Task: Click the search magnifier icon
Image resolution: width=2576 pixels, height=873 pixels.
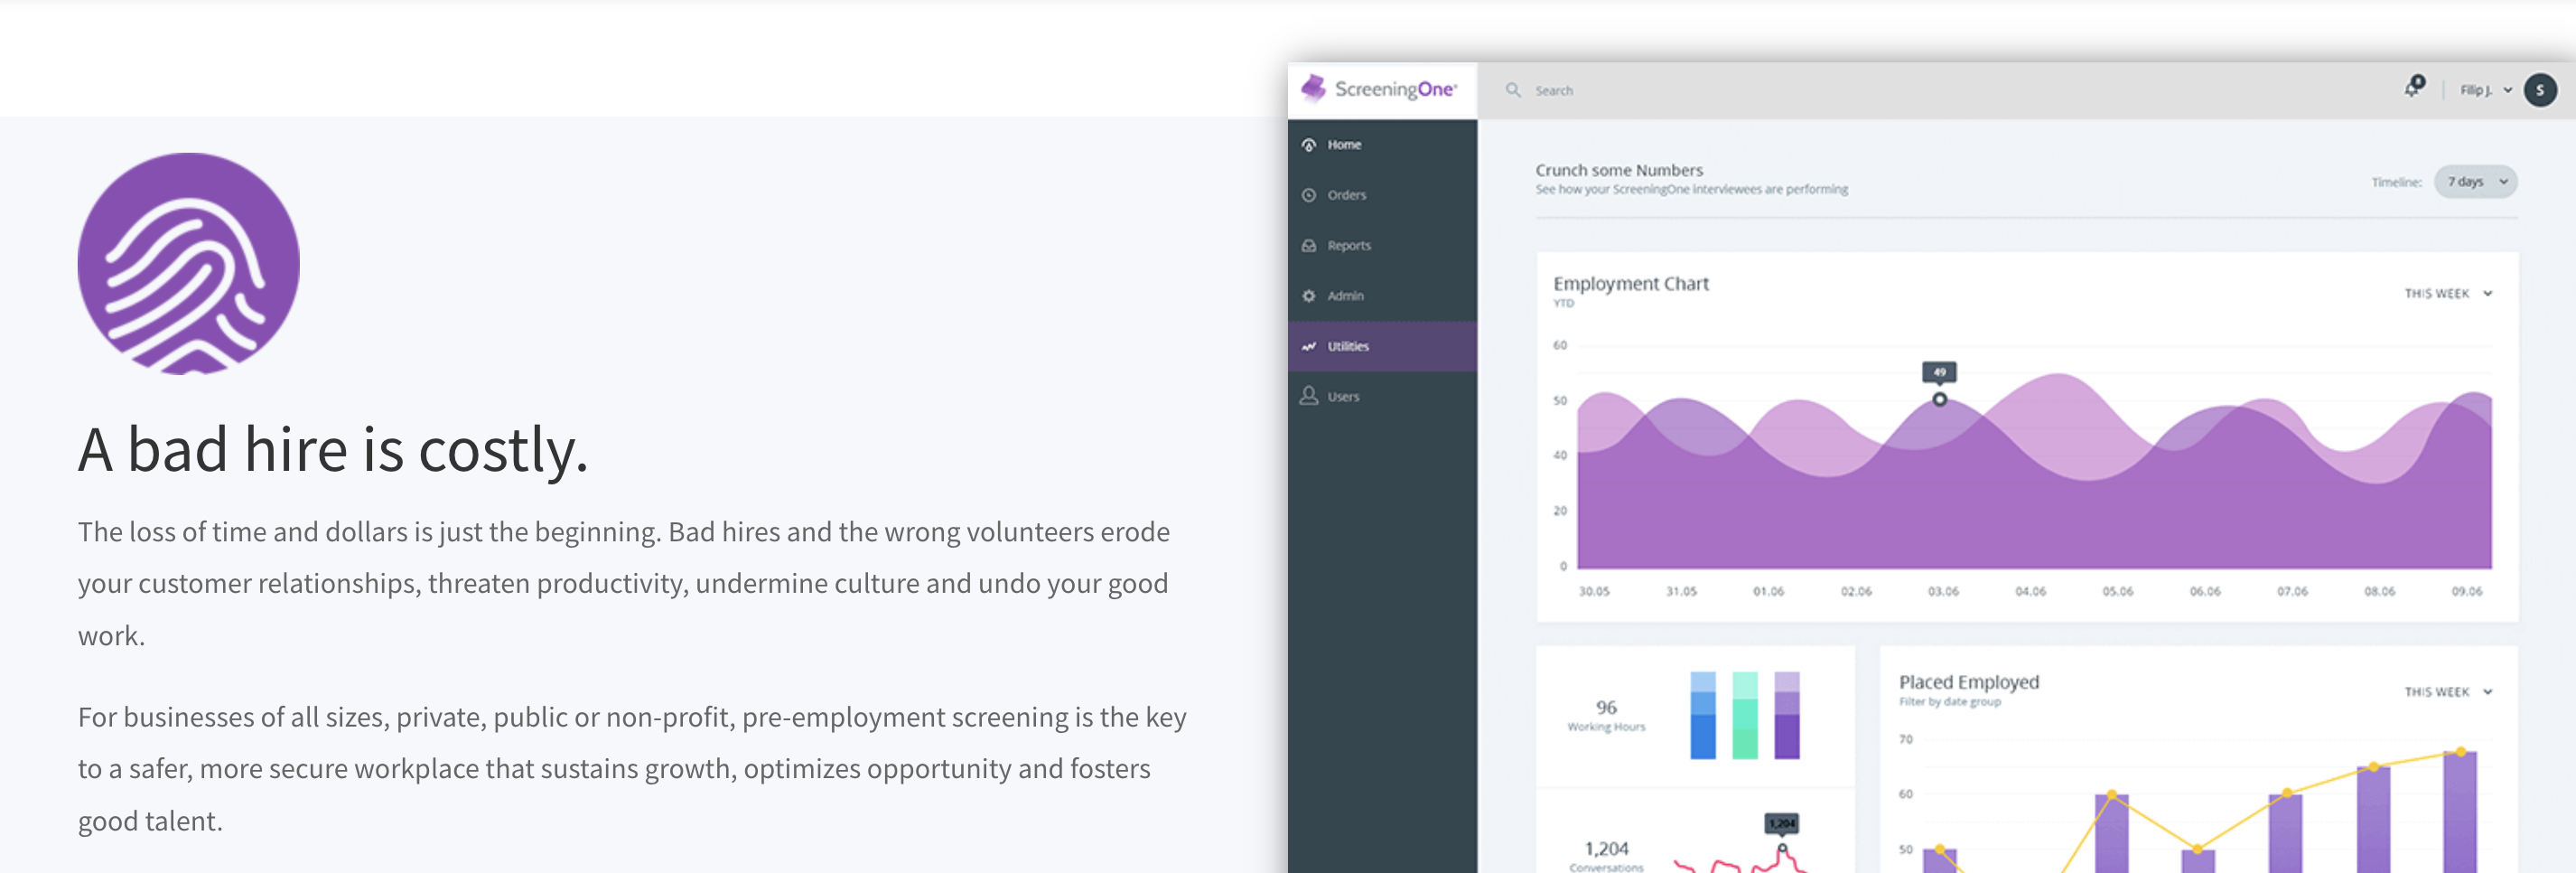Action: pyautogui.click(x=1513, y=90)
